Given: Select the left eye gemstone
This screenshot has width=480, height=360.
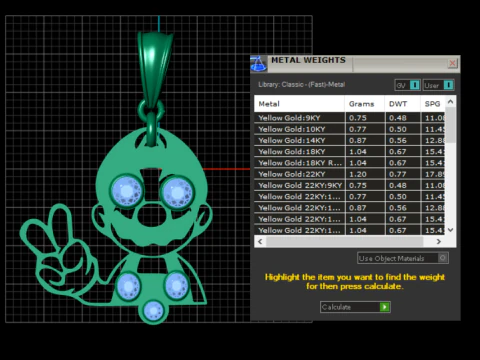Looking at the screenshot, I should [x=126, y=192].
